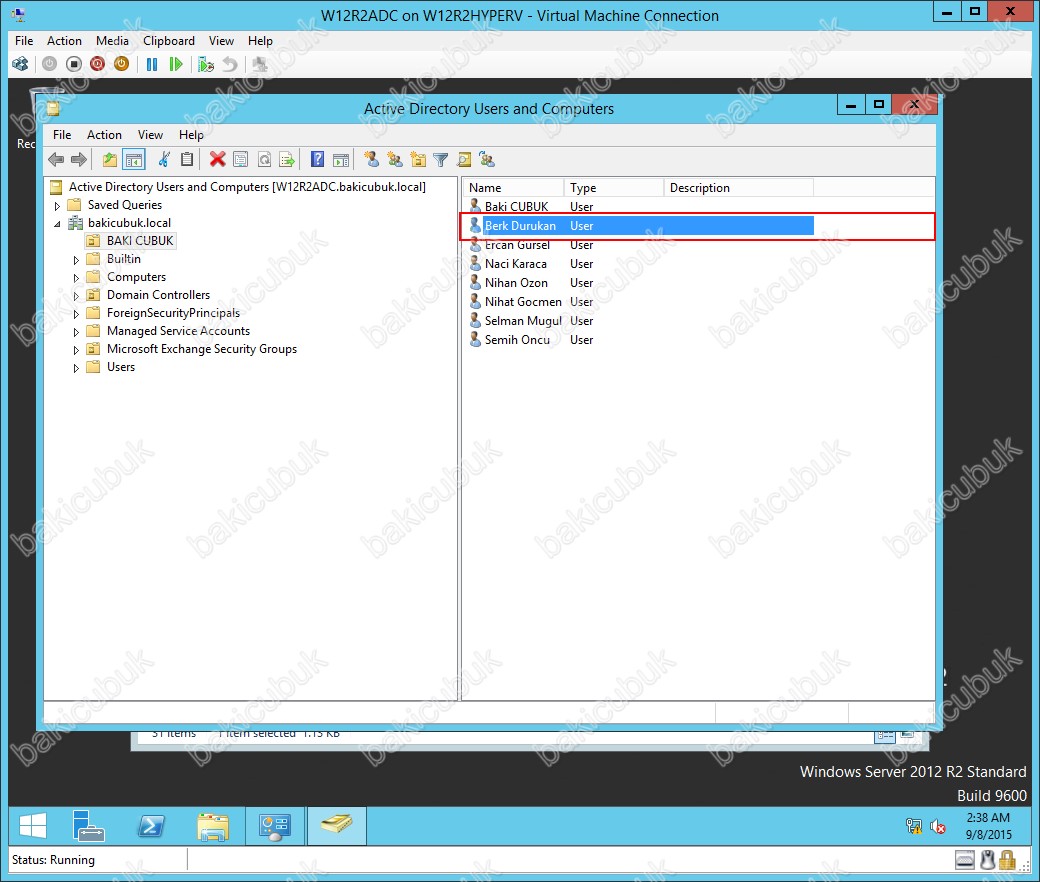Click the Create New Organizational Unit icon

pyautogui.click(x=418, y=159)
